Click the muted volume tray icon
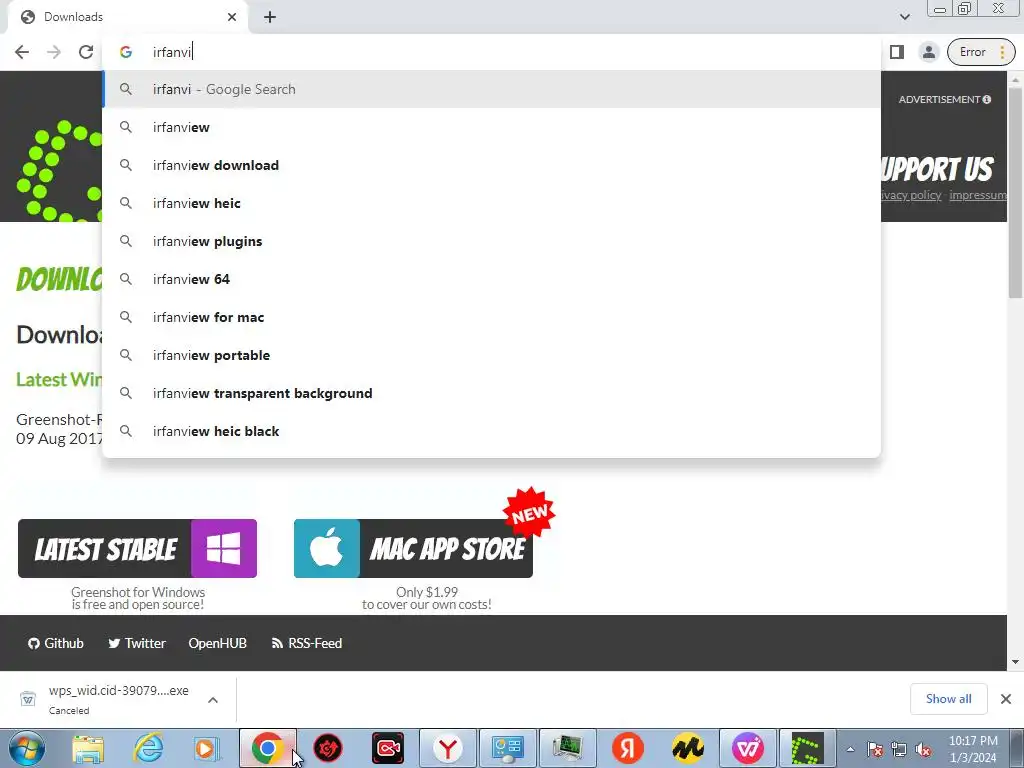The width and height of the screenshot is (1024, 768). coord(923,749)
